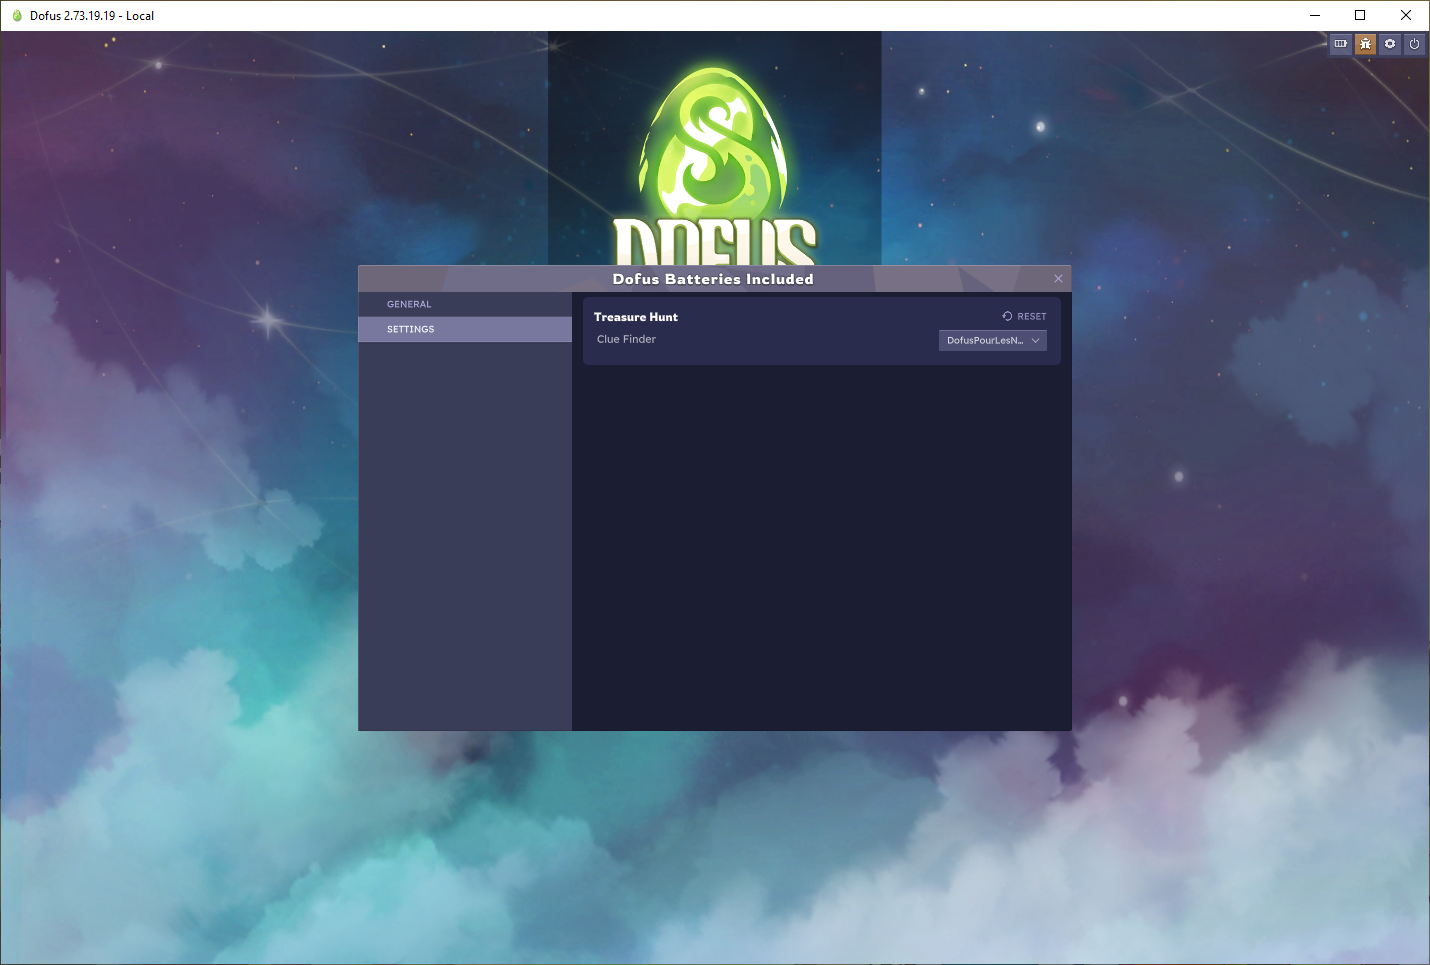Click the Treasure Hunt heading
The height and width of the screenshot is (965, 1430).
[636, 317]
